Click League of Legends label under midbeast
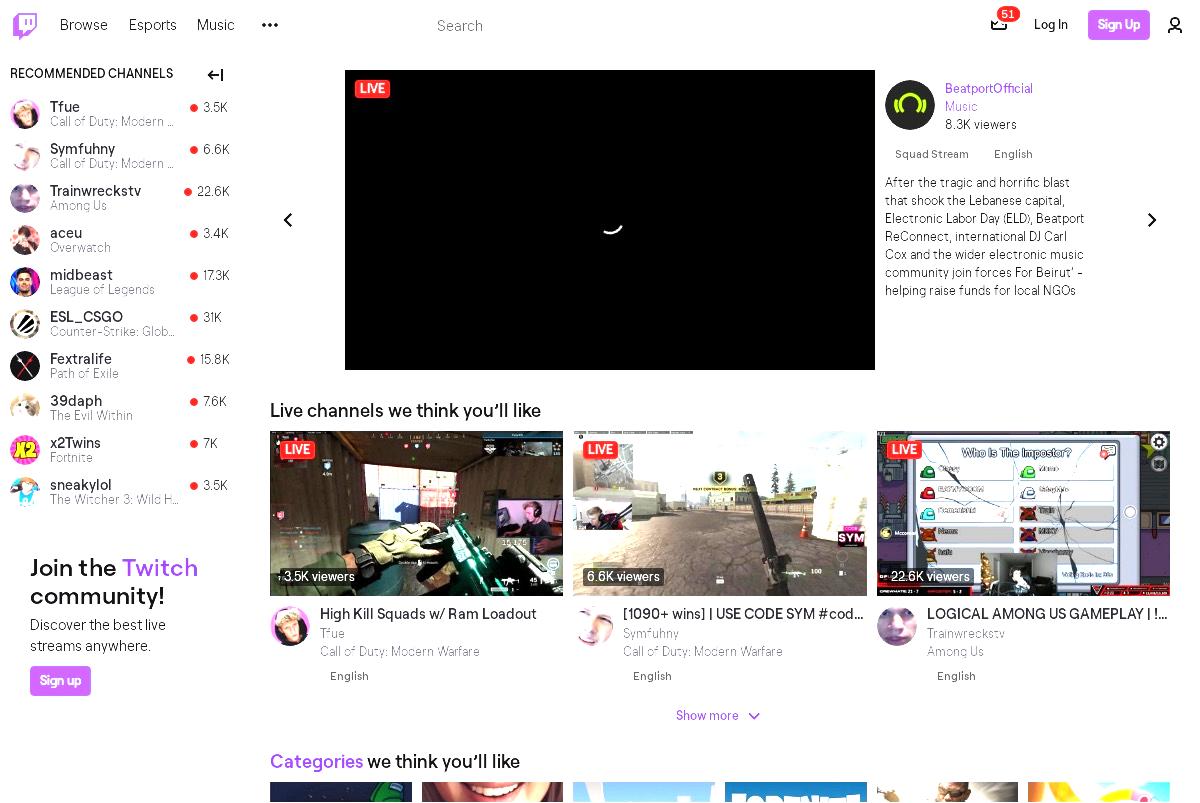This screenshot has height=803, width=1200. coord(102,290)
